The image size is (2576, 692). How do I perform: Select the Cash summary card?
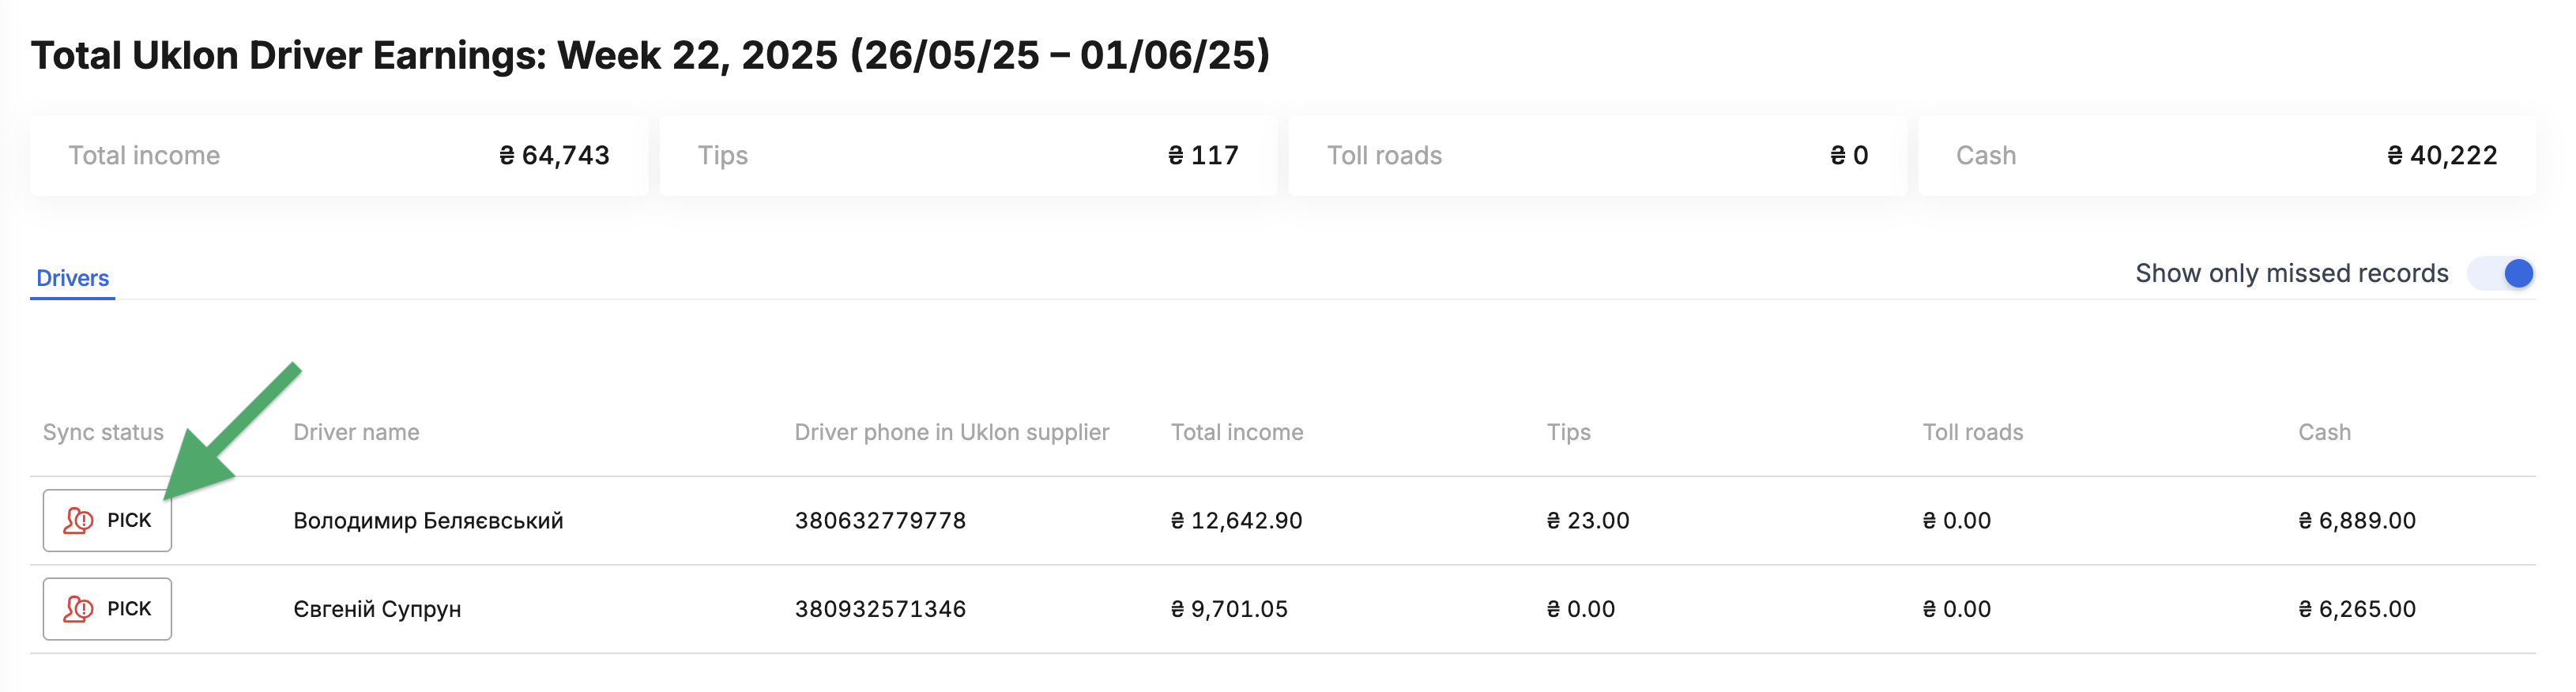coord(2227,156)
